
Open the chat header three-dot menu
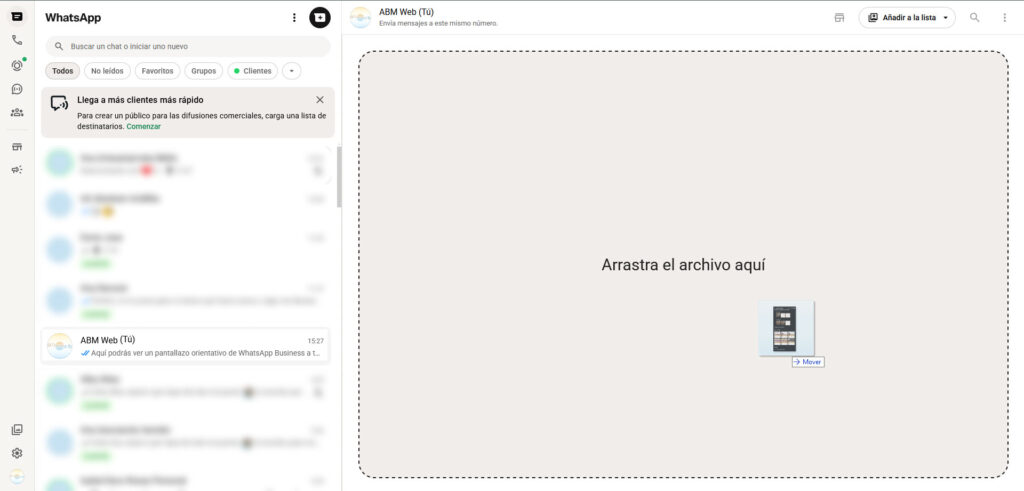click(x=1004, y=18)
